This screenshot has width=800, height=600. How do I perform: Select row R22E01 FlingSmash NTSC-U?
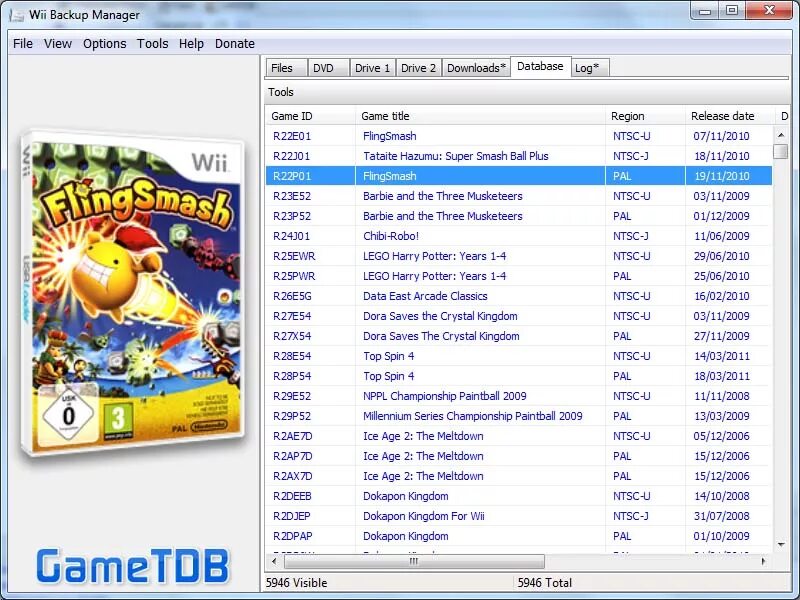click(518, 136)
